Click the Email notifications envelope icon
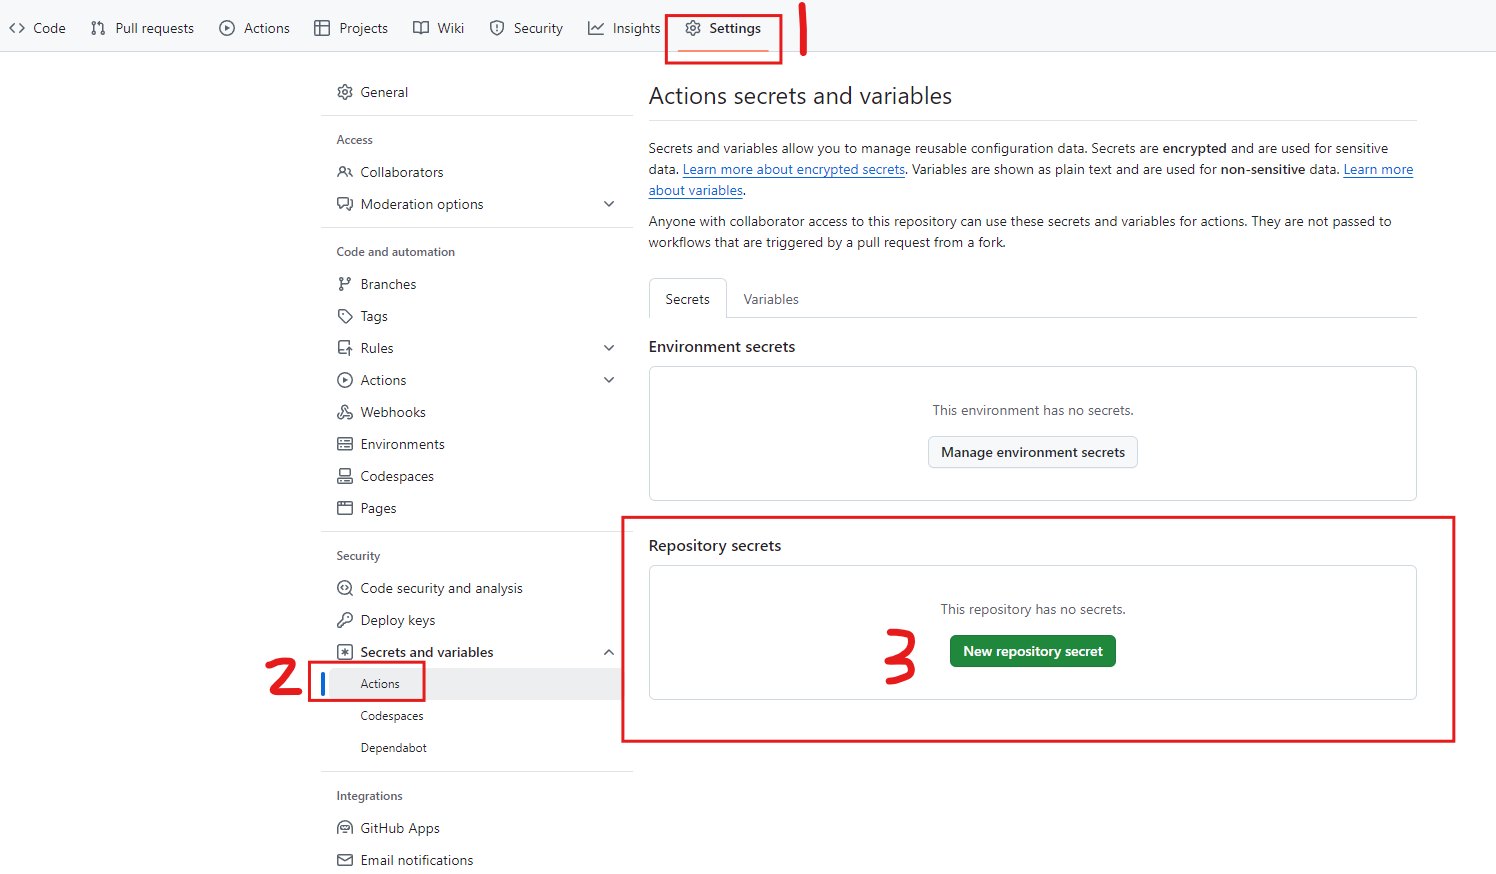Viewport: 1496px width, 874px height. point(345,860)
